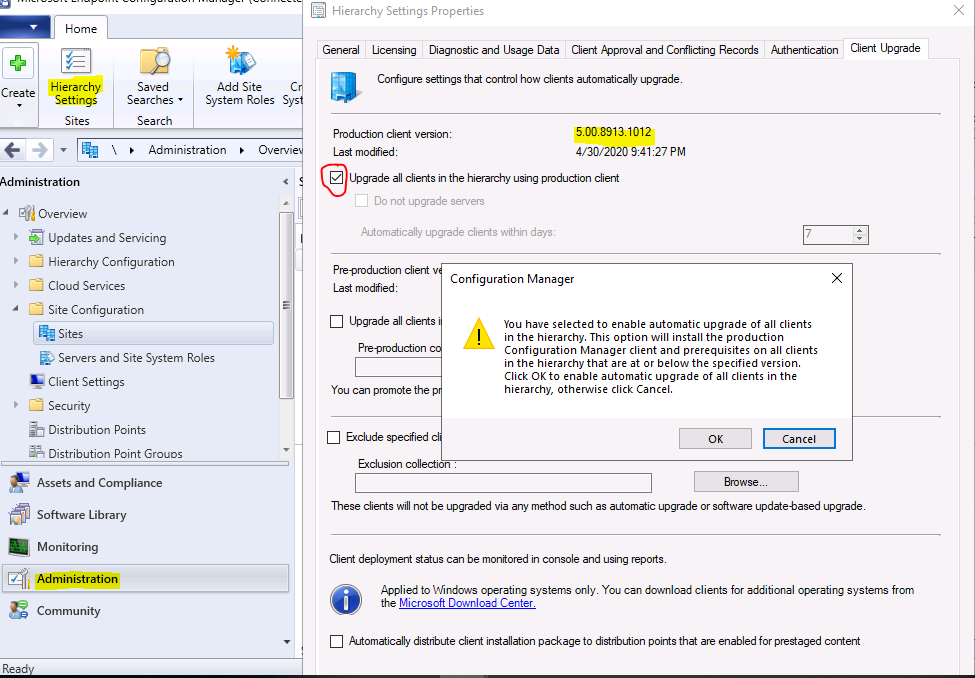Image resolution: width=975 pixels, height=678 pixels.
Task: Increase the upgrade-within-days spinner value
Action: point(860,231)
